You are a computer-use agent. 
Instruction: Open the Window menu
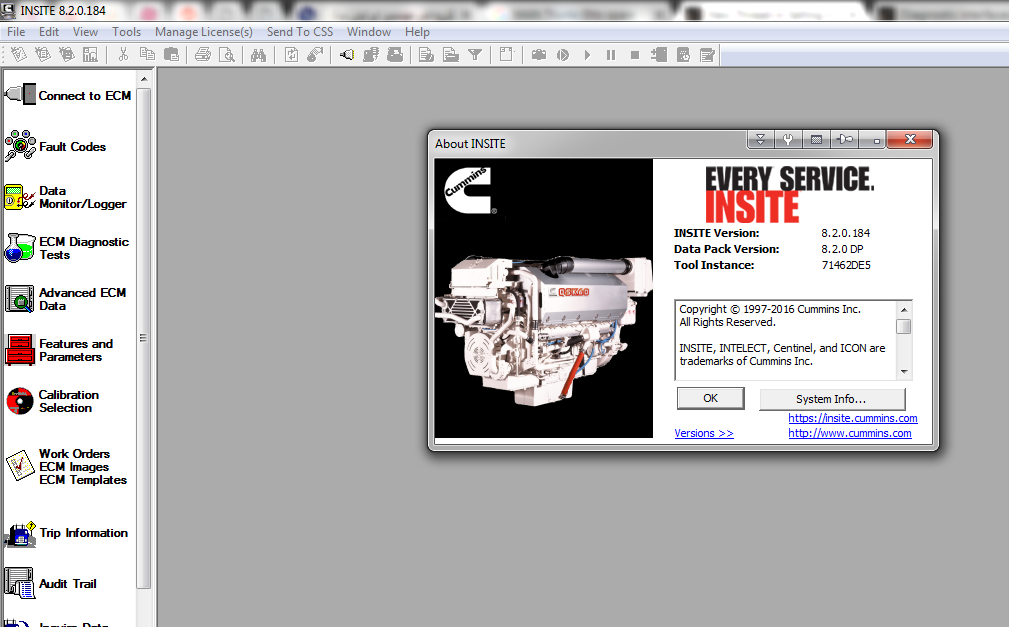click(369, 32)
